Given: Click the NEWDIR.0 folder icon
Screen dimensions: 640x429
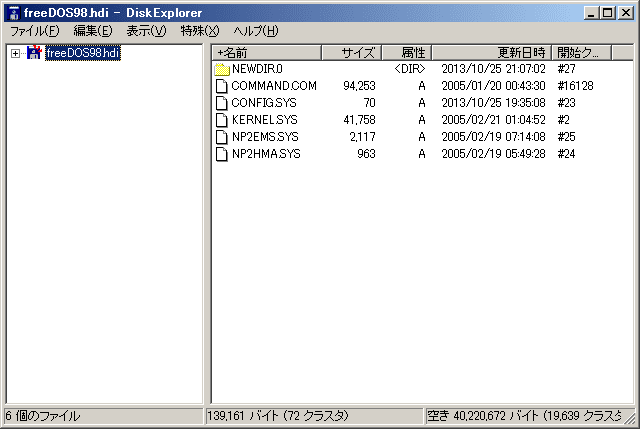Looking at the screenshot, I should [x=222, y=69].
